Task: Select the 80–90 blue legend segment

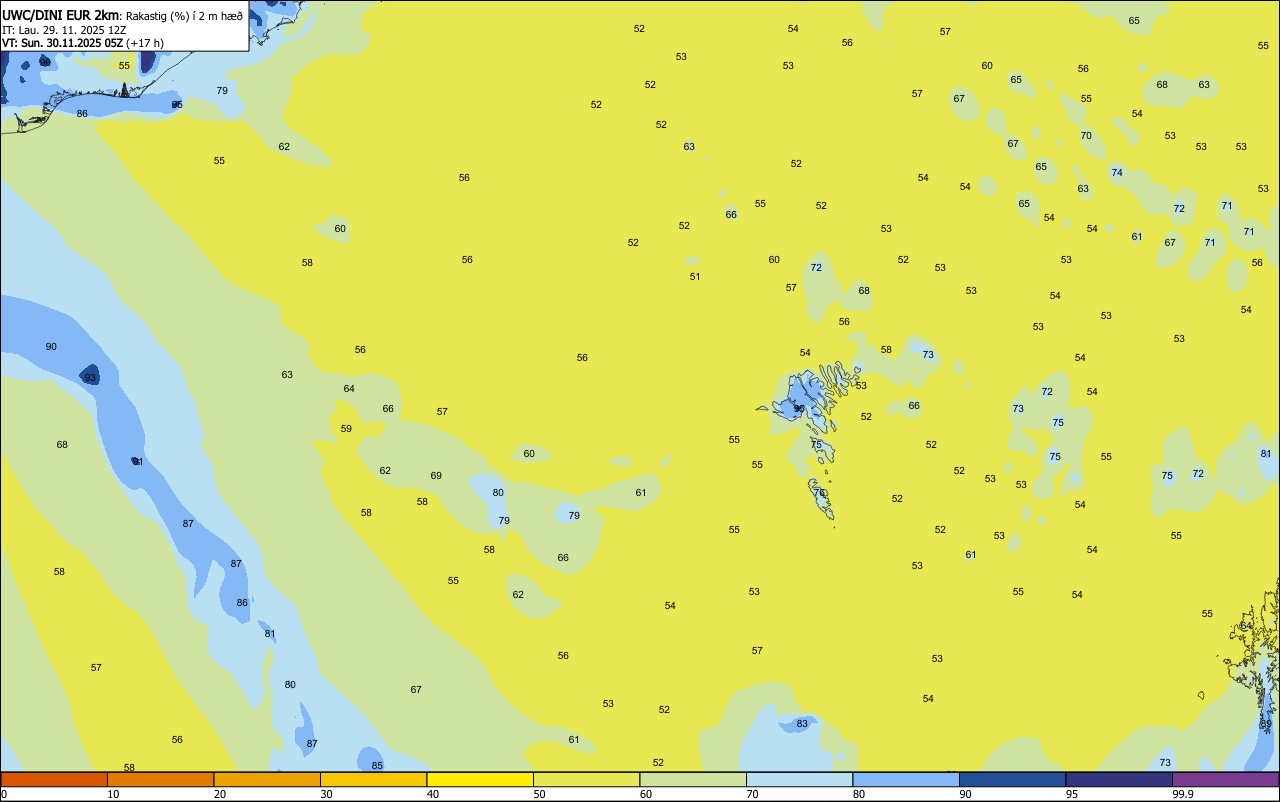Action: pyautogui.click(x=906, y=779)
